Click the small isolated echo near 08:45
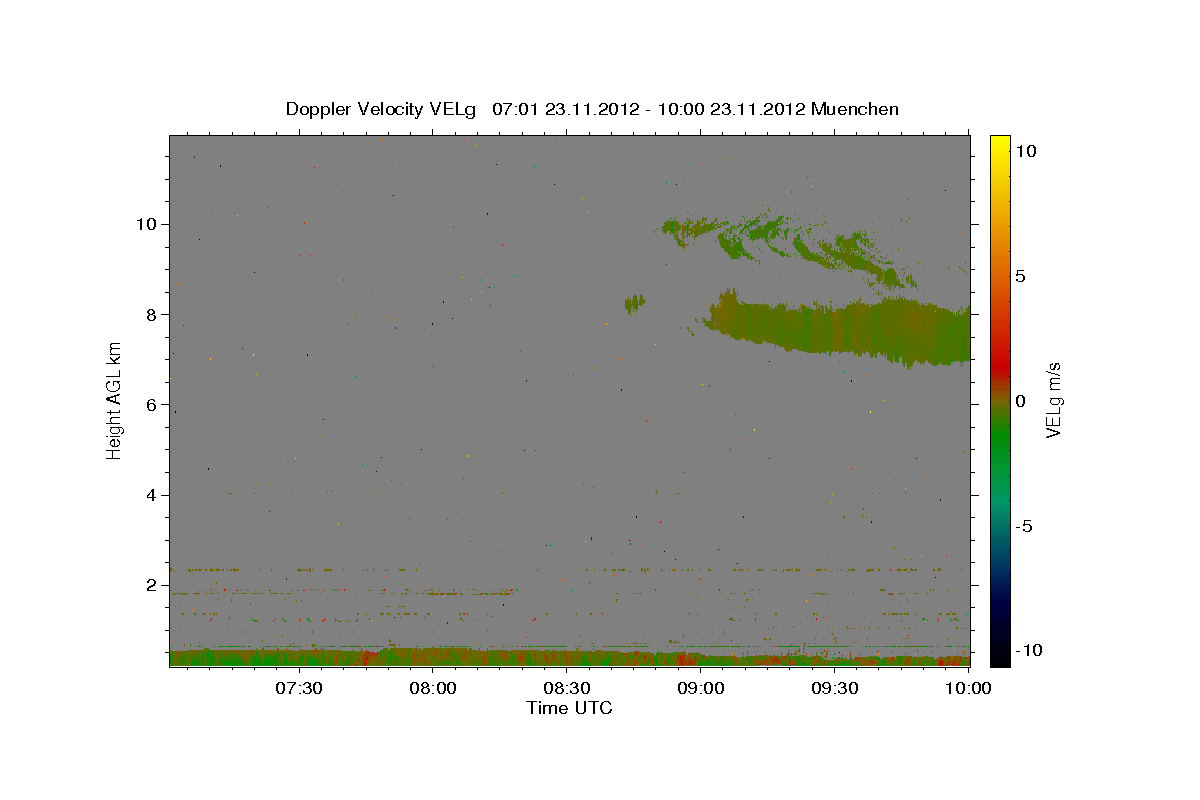Screen dimensions: 1200x800 [634, 303]
